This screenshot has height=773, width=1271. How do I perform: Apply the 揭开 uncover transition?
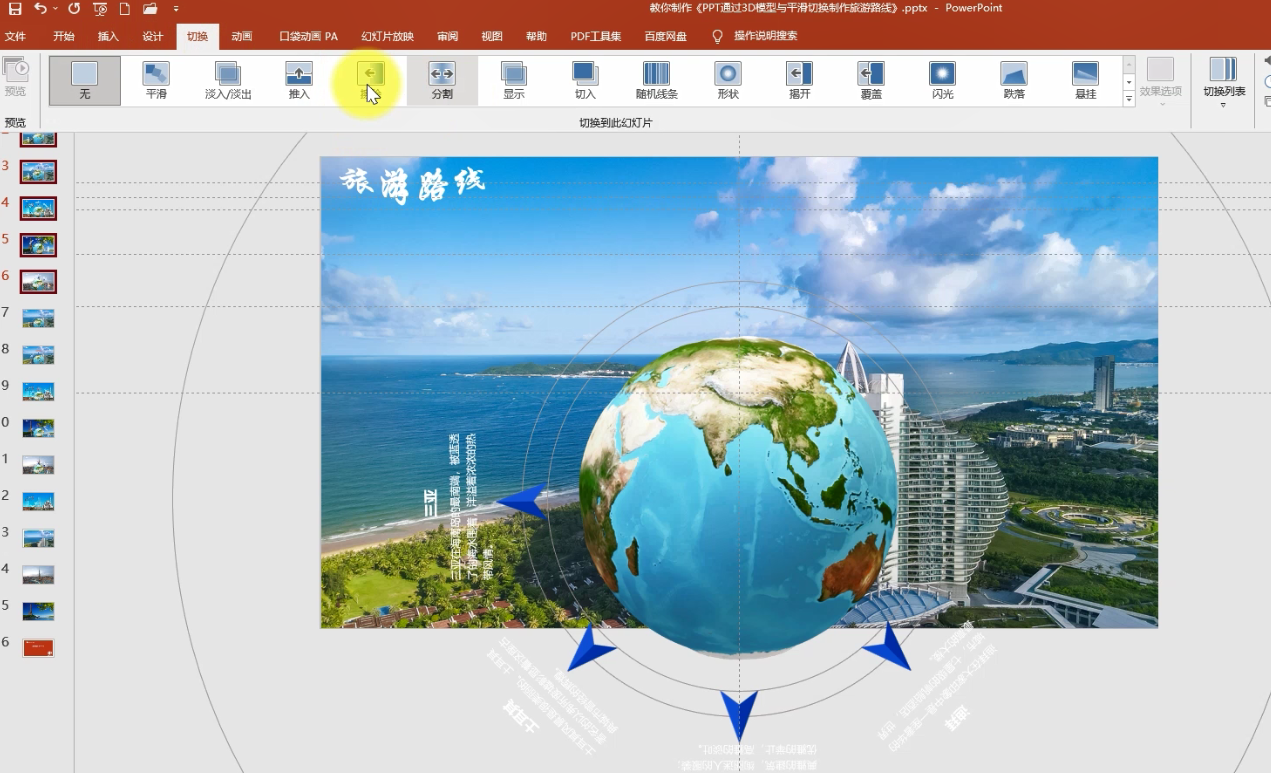click(x=799, y=81)
